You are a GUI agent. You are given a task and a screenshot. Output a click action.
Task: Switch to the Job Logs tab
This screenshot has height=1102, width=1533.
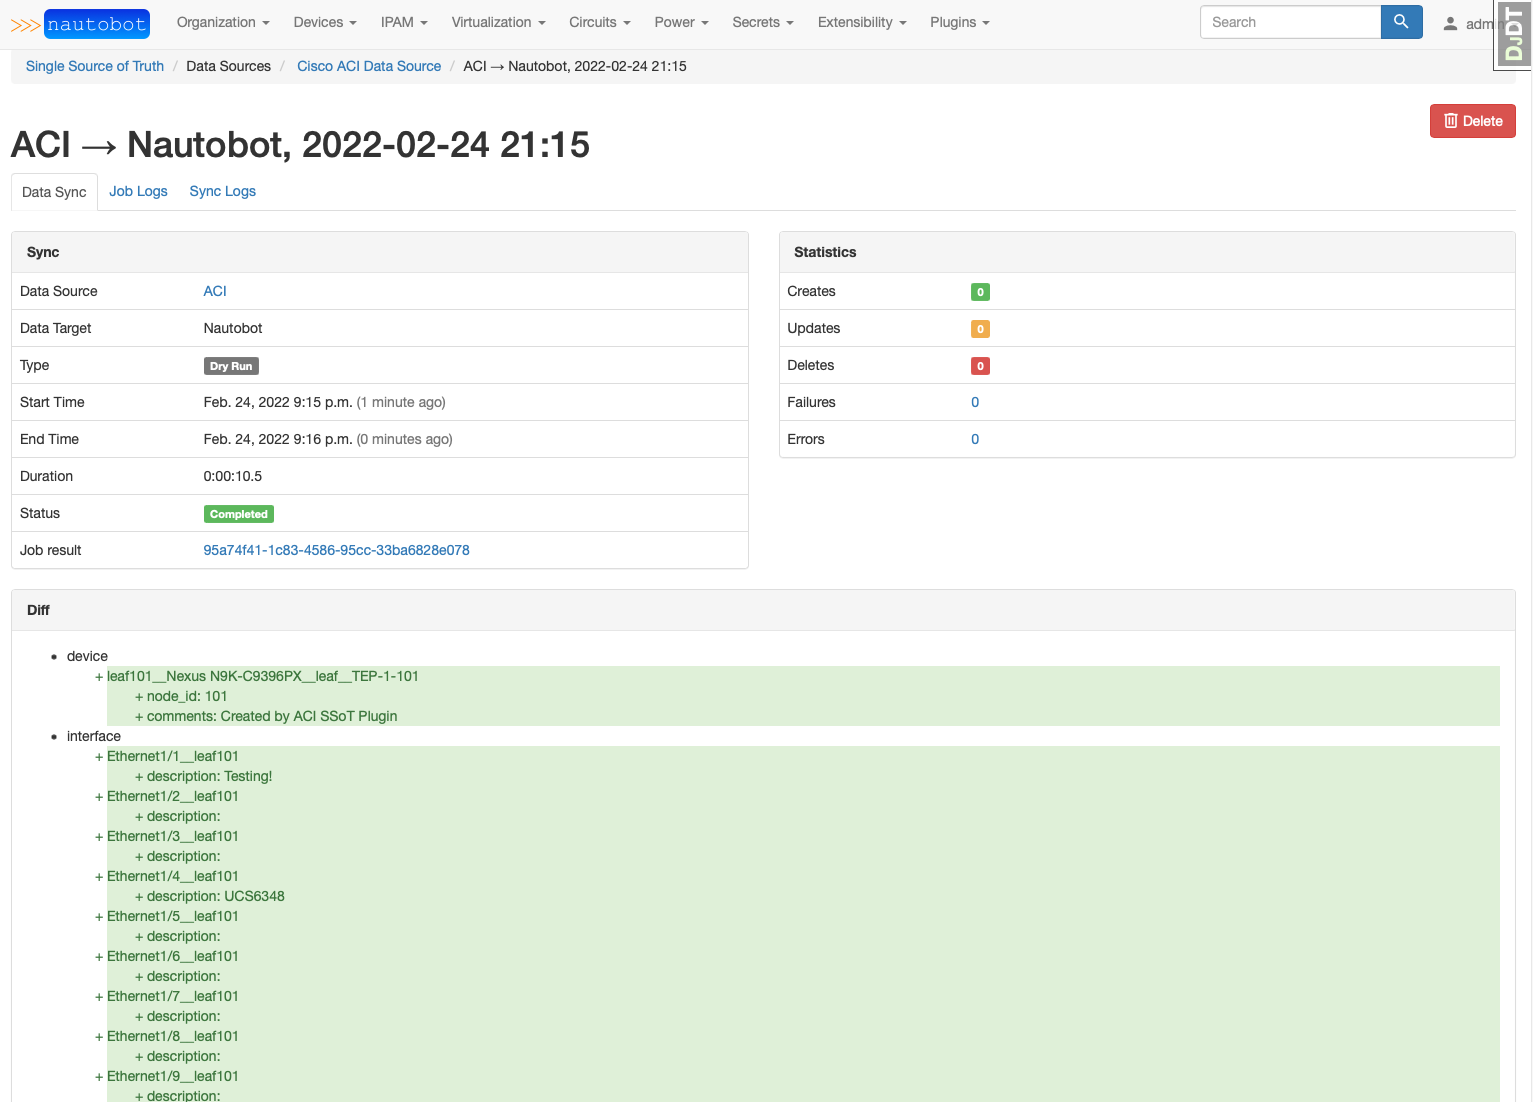[x=138, y=191]
